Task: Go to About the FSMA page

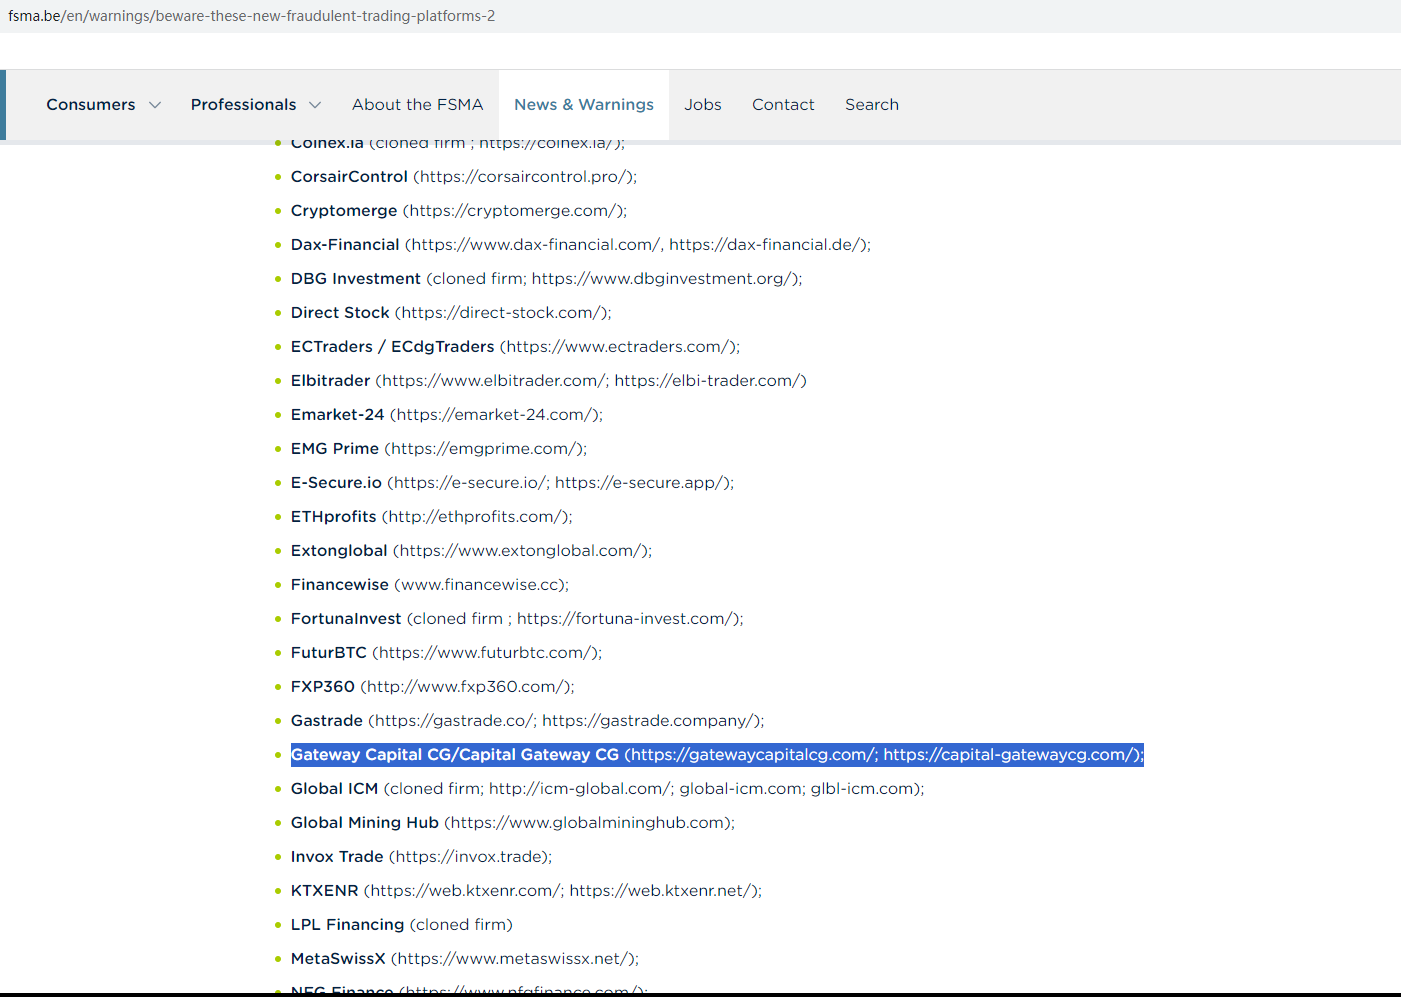Action: pyautogui.click(x=417, y=105)
